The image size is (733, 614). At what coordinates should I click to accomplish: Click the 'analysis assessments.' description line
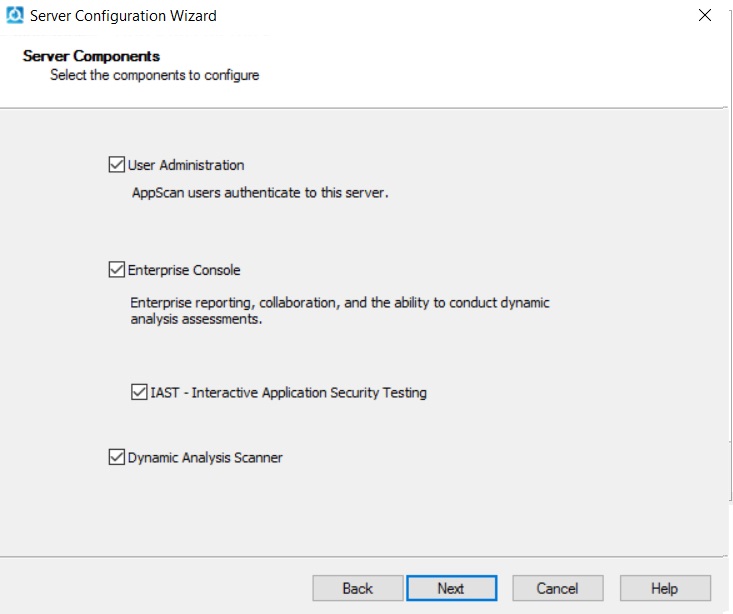[196, 320]
